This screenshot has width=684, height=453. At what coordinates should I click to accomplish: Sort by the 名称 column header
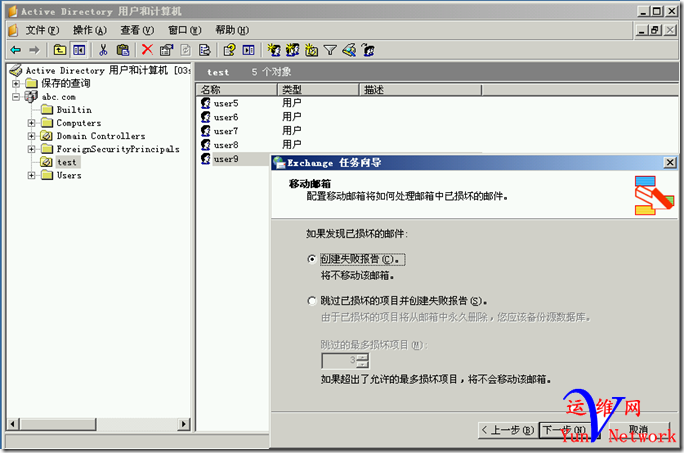236,90
